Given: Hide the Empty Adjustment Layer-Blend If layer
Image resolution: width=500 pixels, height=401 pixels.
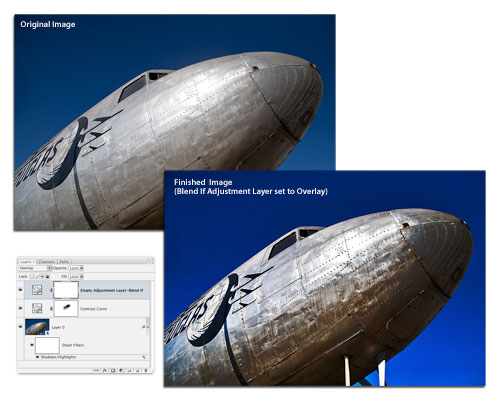Looking at the screenshot, I should tap(20, 290).
